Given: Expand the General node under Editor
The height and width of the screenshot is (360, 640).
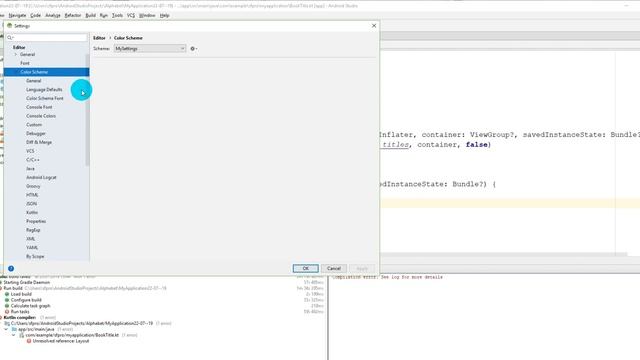Looking at the screenshot, I should tap(16, 54).
